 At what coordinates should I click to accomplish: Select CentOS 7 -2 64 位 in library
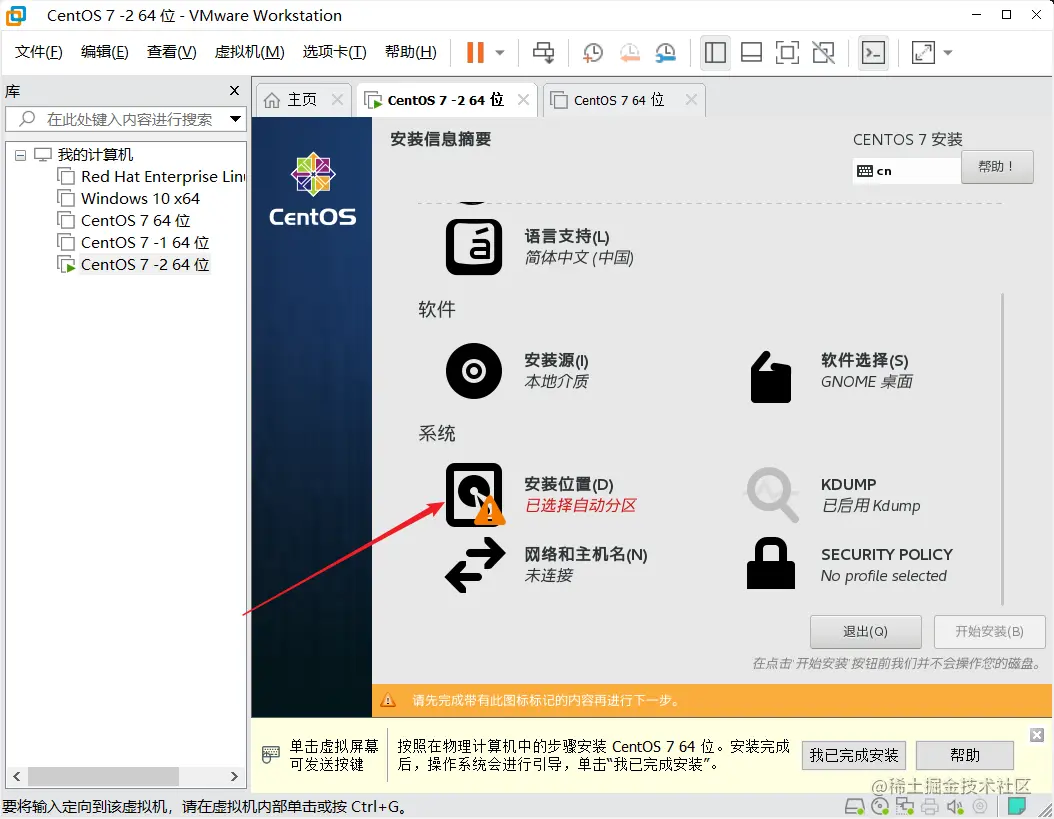pyautogui.click(x=134, y=264)
